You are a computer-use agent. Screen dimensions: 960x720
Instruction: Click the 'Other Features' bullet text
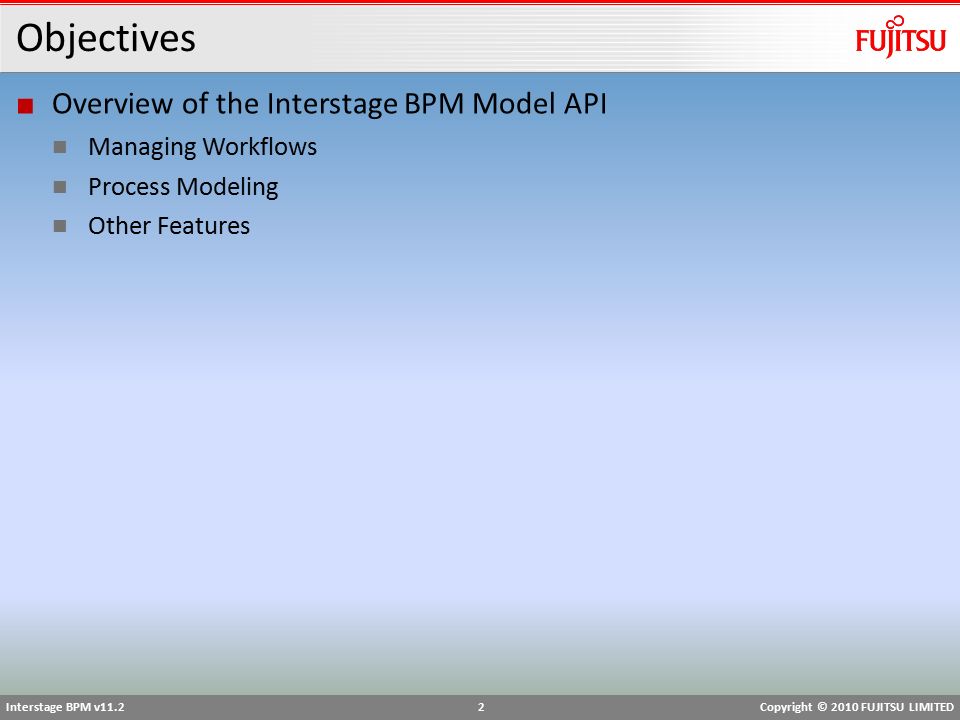coord(169,226)
